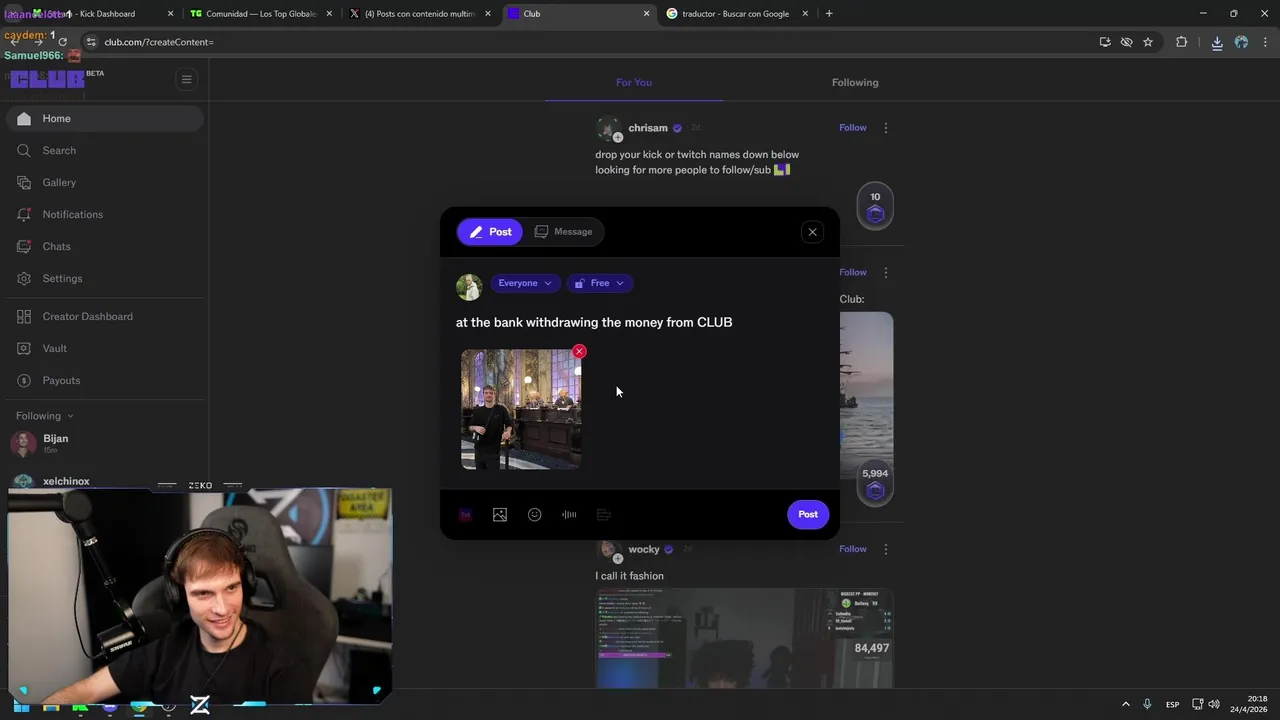Click the 5,994 badge on the ship post
The height and width of the screenshot is (720, 1280).
[x=875, y=485]
